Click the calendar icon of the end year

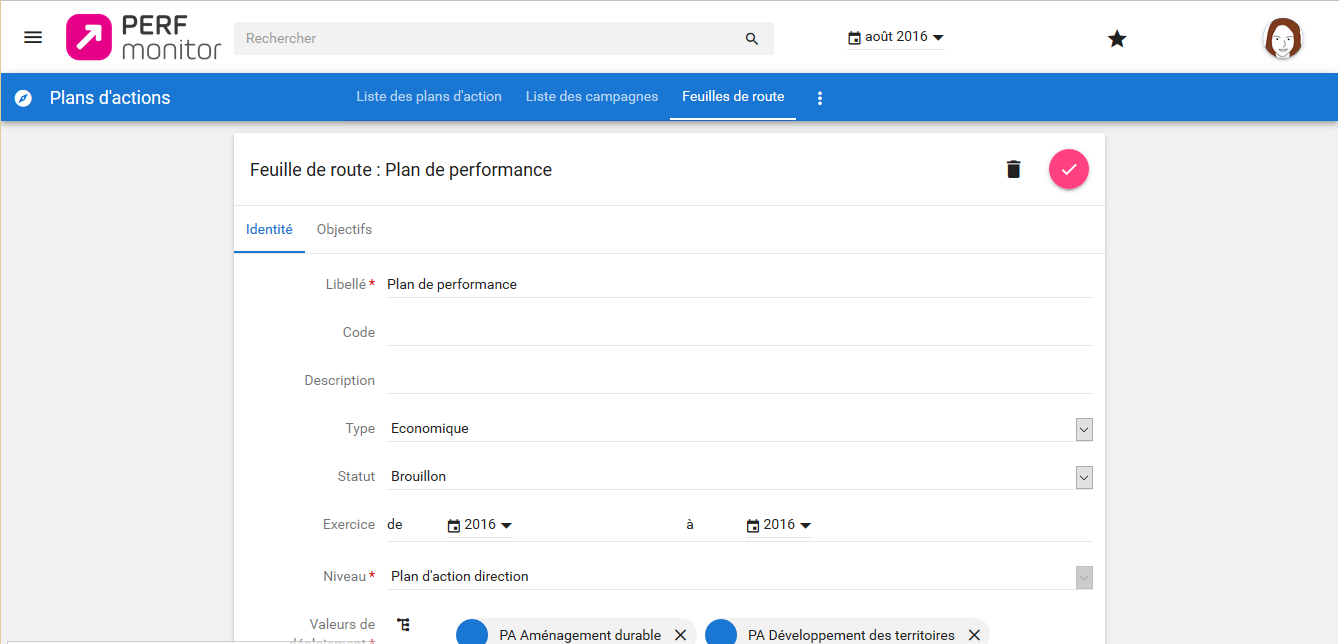(753, 525)
